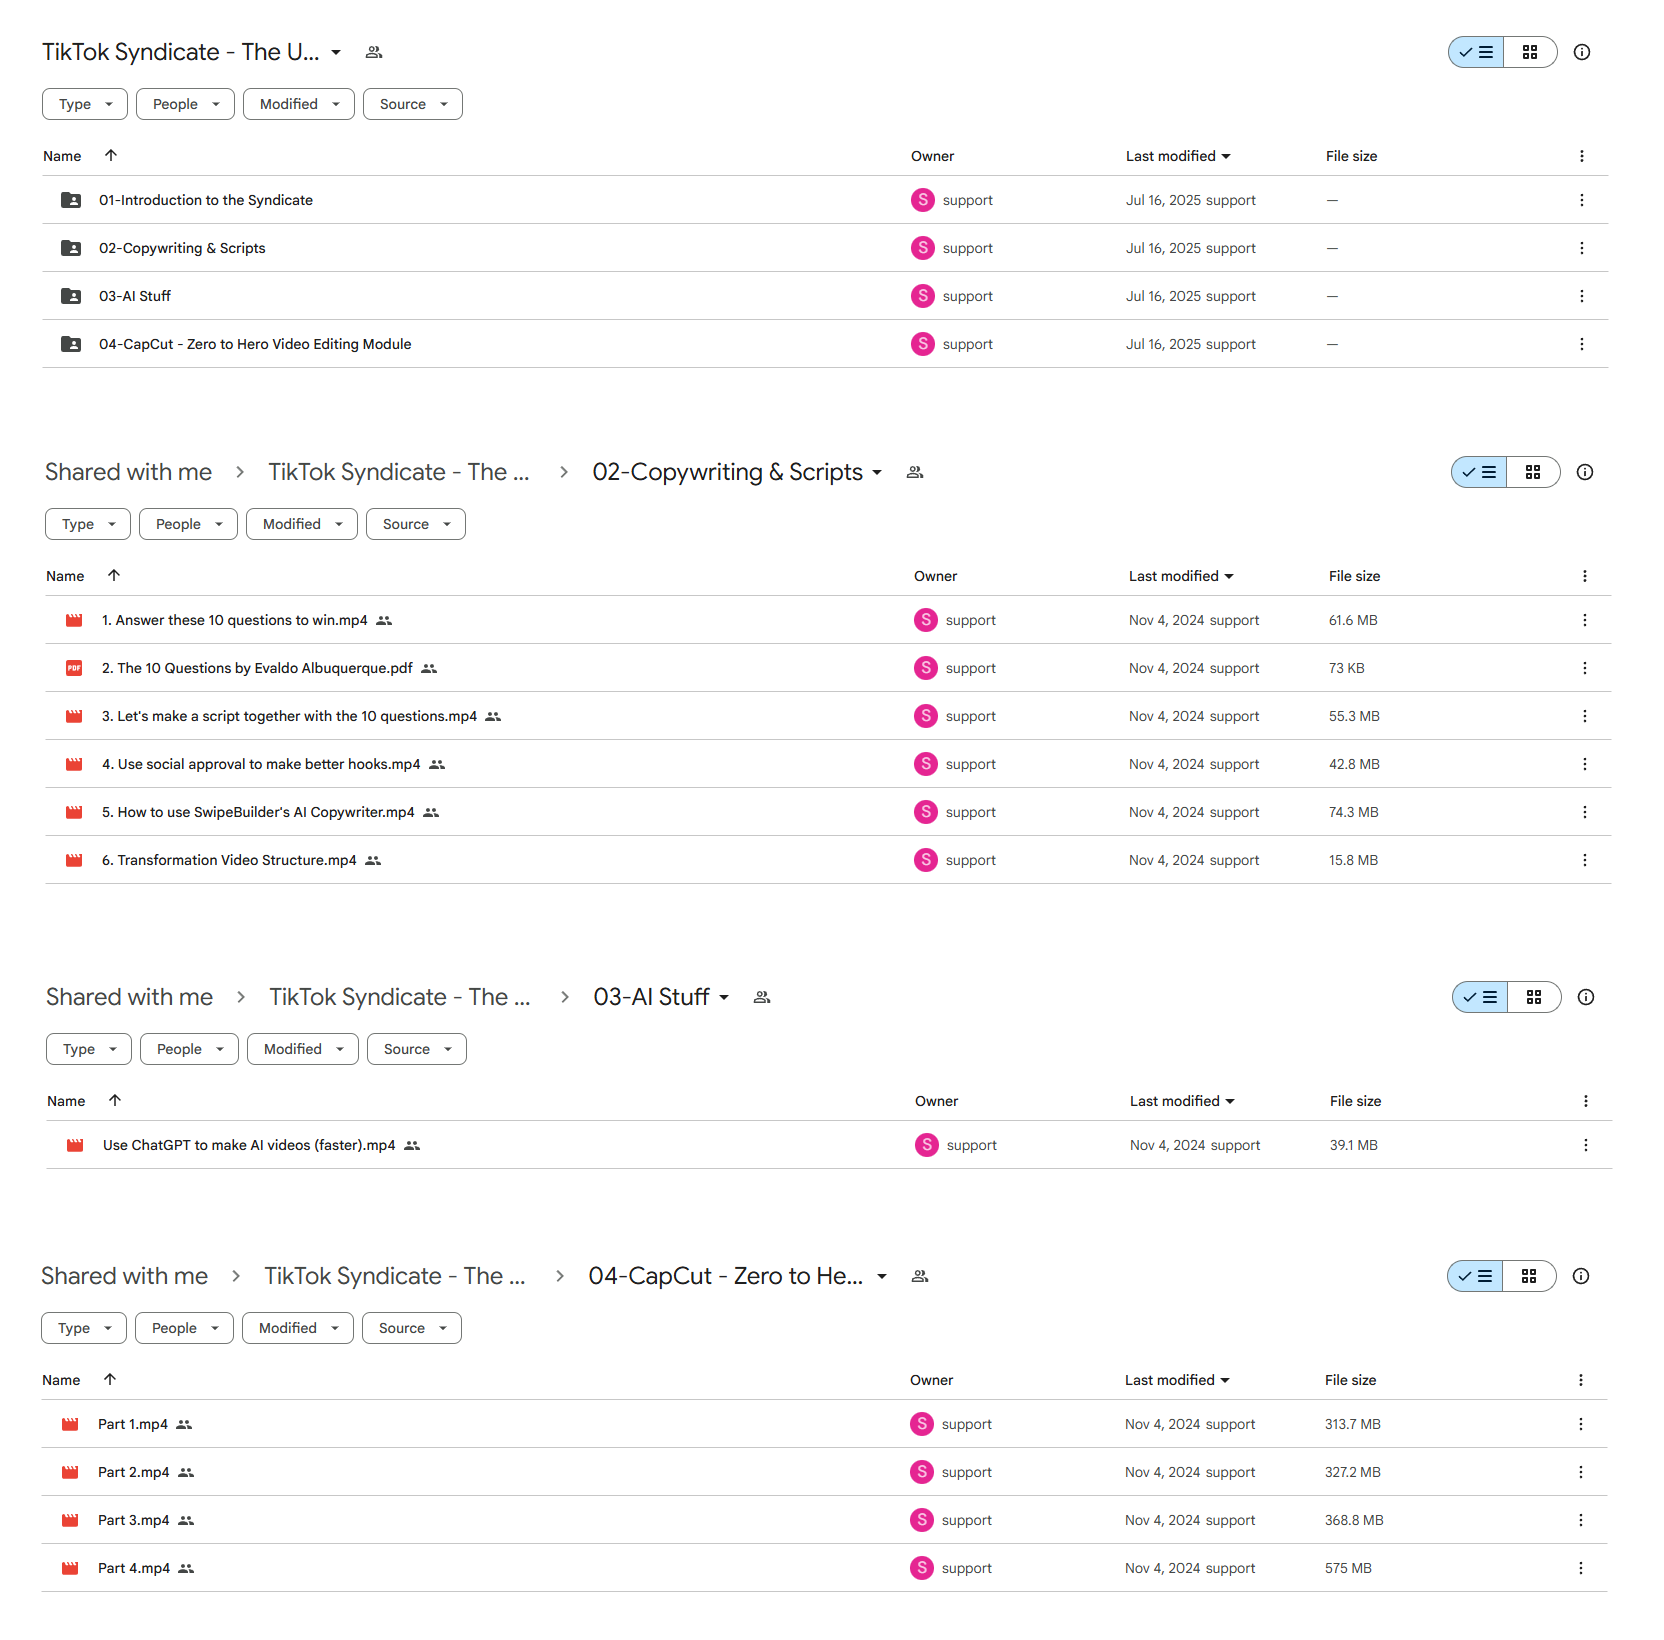Switch to grid layout in 04-CapCut section

click(x=1529, y=1276)
